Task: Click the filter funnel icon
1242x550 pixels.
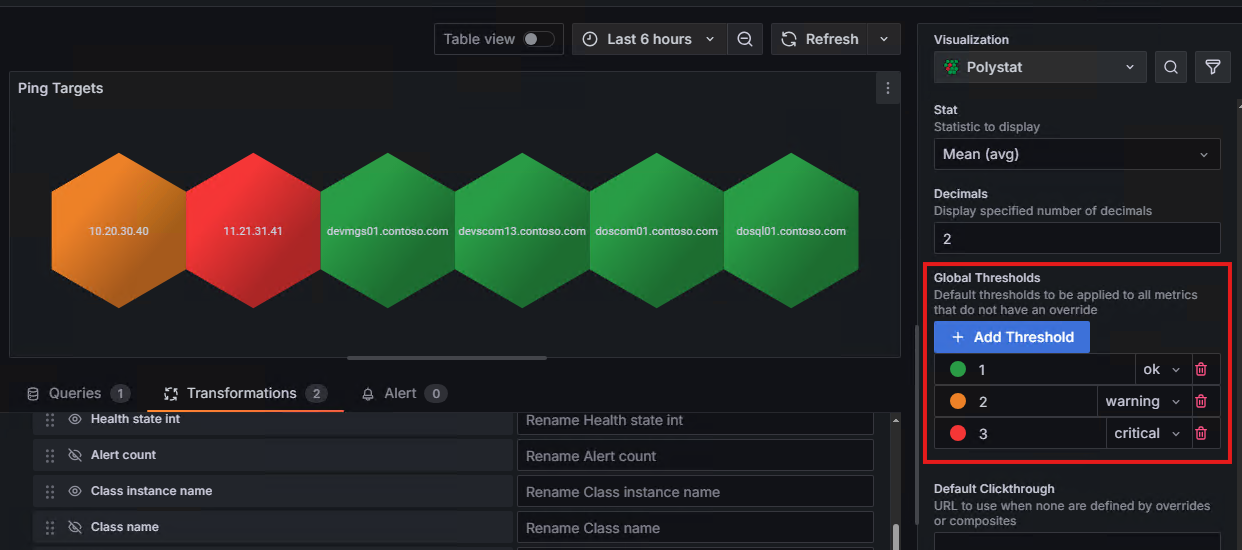Action: coord(1212,67)
